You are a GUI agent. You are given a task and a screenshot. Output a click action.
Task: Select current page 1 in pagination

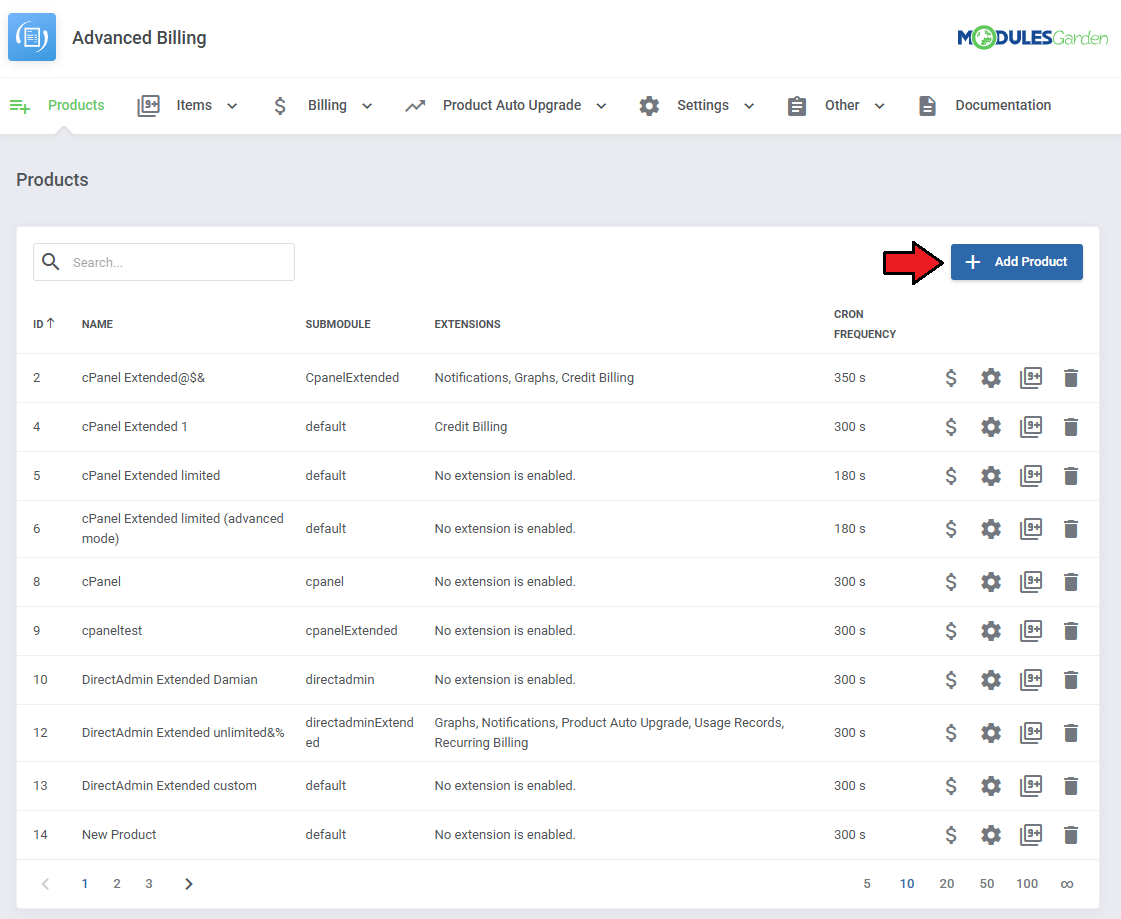[x=84, y=884]
